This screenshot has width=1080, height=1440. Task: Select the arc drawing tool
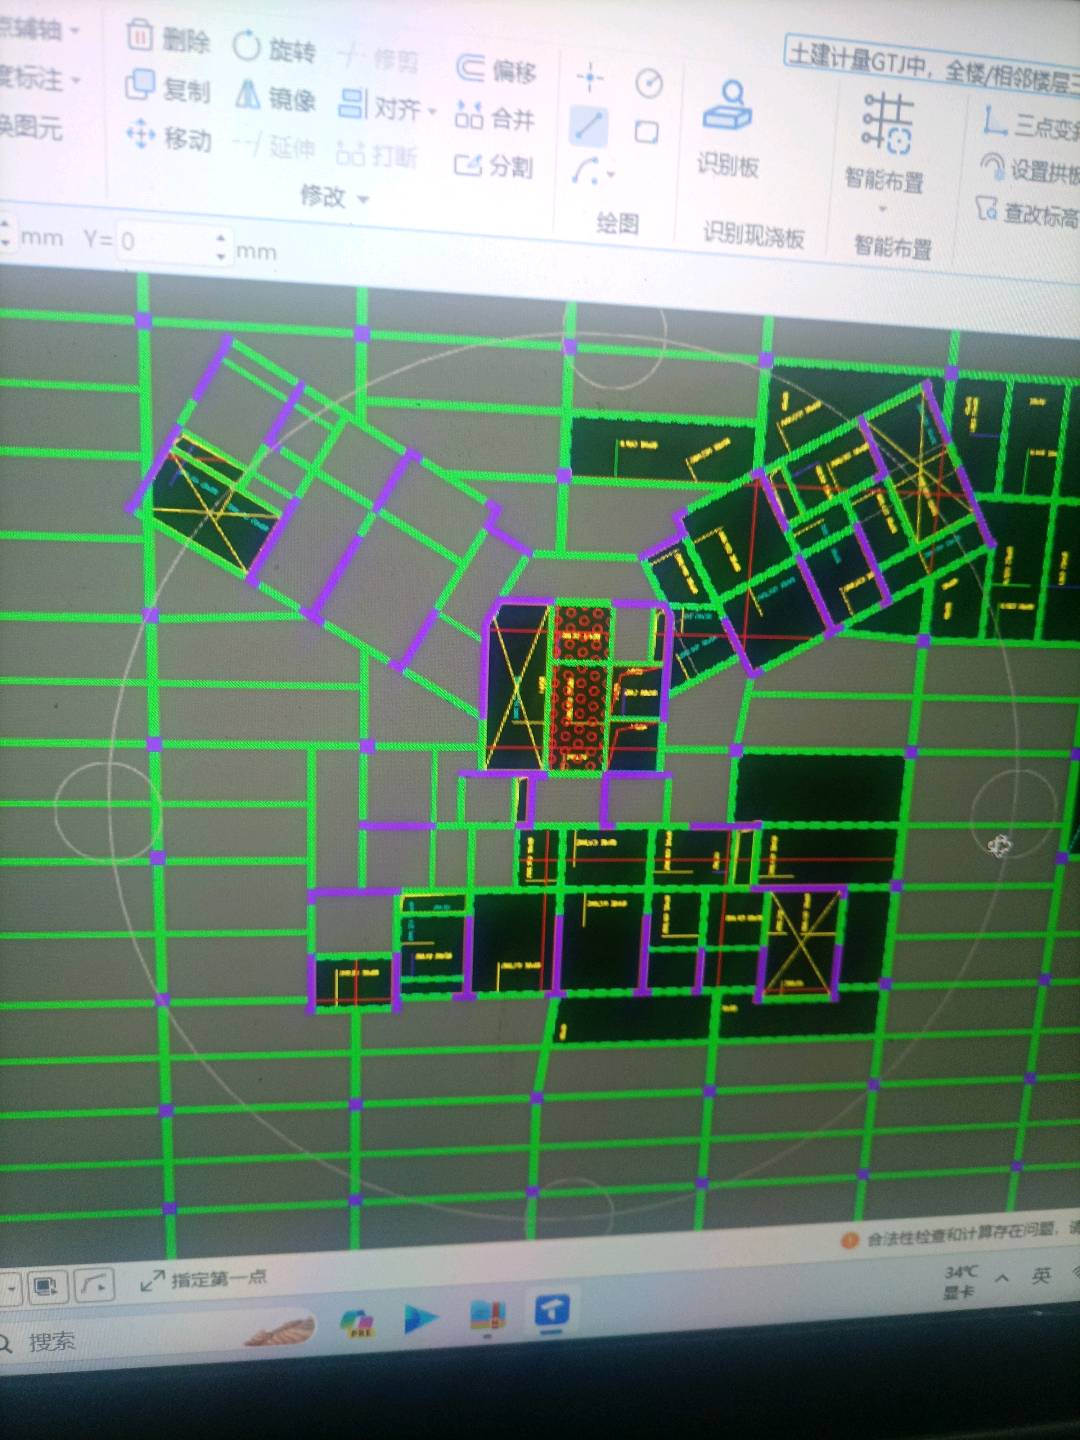[x=585, y=172]
